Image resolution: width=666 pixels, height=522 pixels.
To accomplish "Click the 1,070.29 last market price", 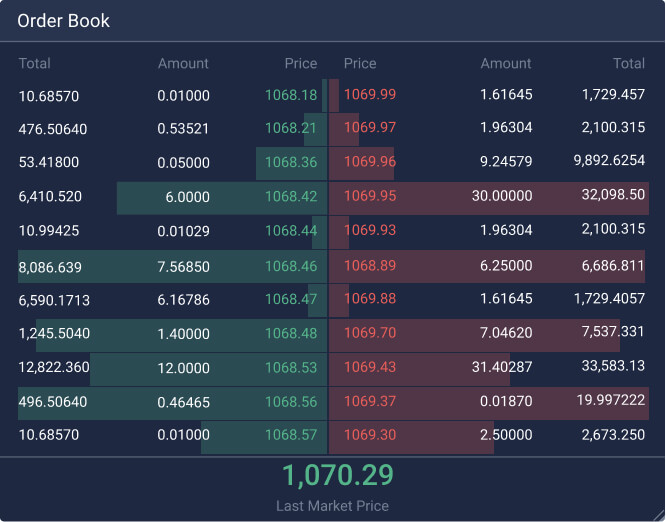I will coord(337,475).
